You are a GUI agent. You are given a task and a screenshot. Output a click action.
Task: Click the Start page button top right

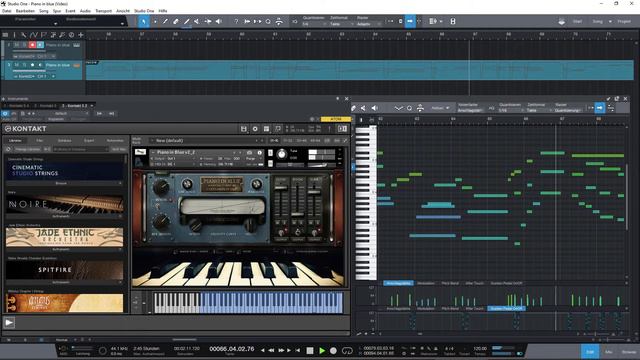577,21
